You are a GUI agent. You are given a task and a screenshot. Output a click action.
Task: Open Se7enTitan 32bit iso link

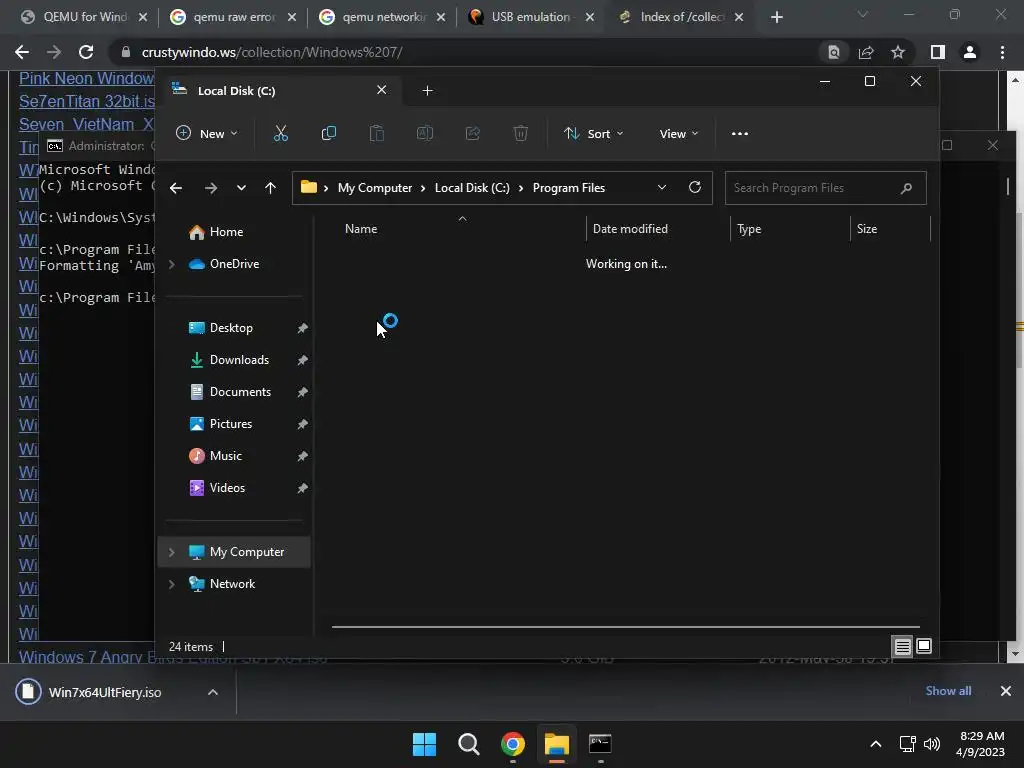[x=86, y=101]
